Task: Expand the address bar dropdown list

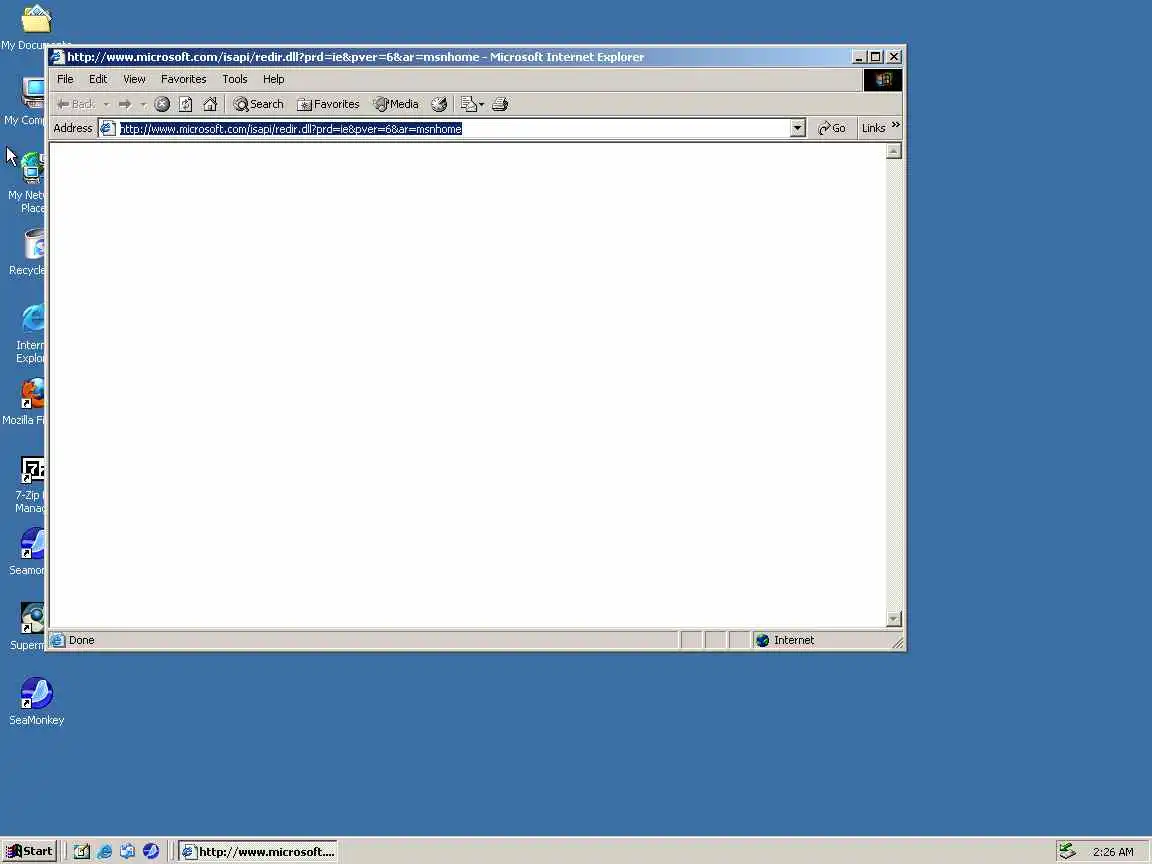Action: (798, 129)
